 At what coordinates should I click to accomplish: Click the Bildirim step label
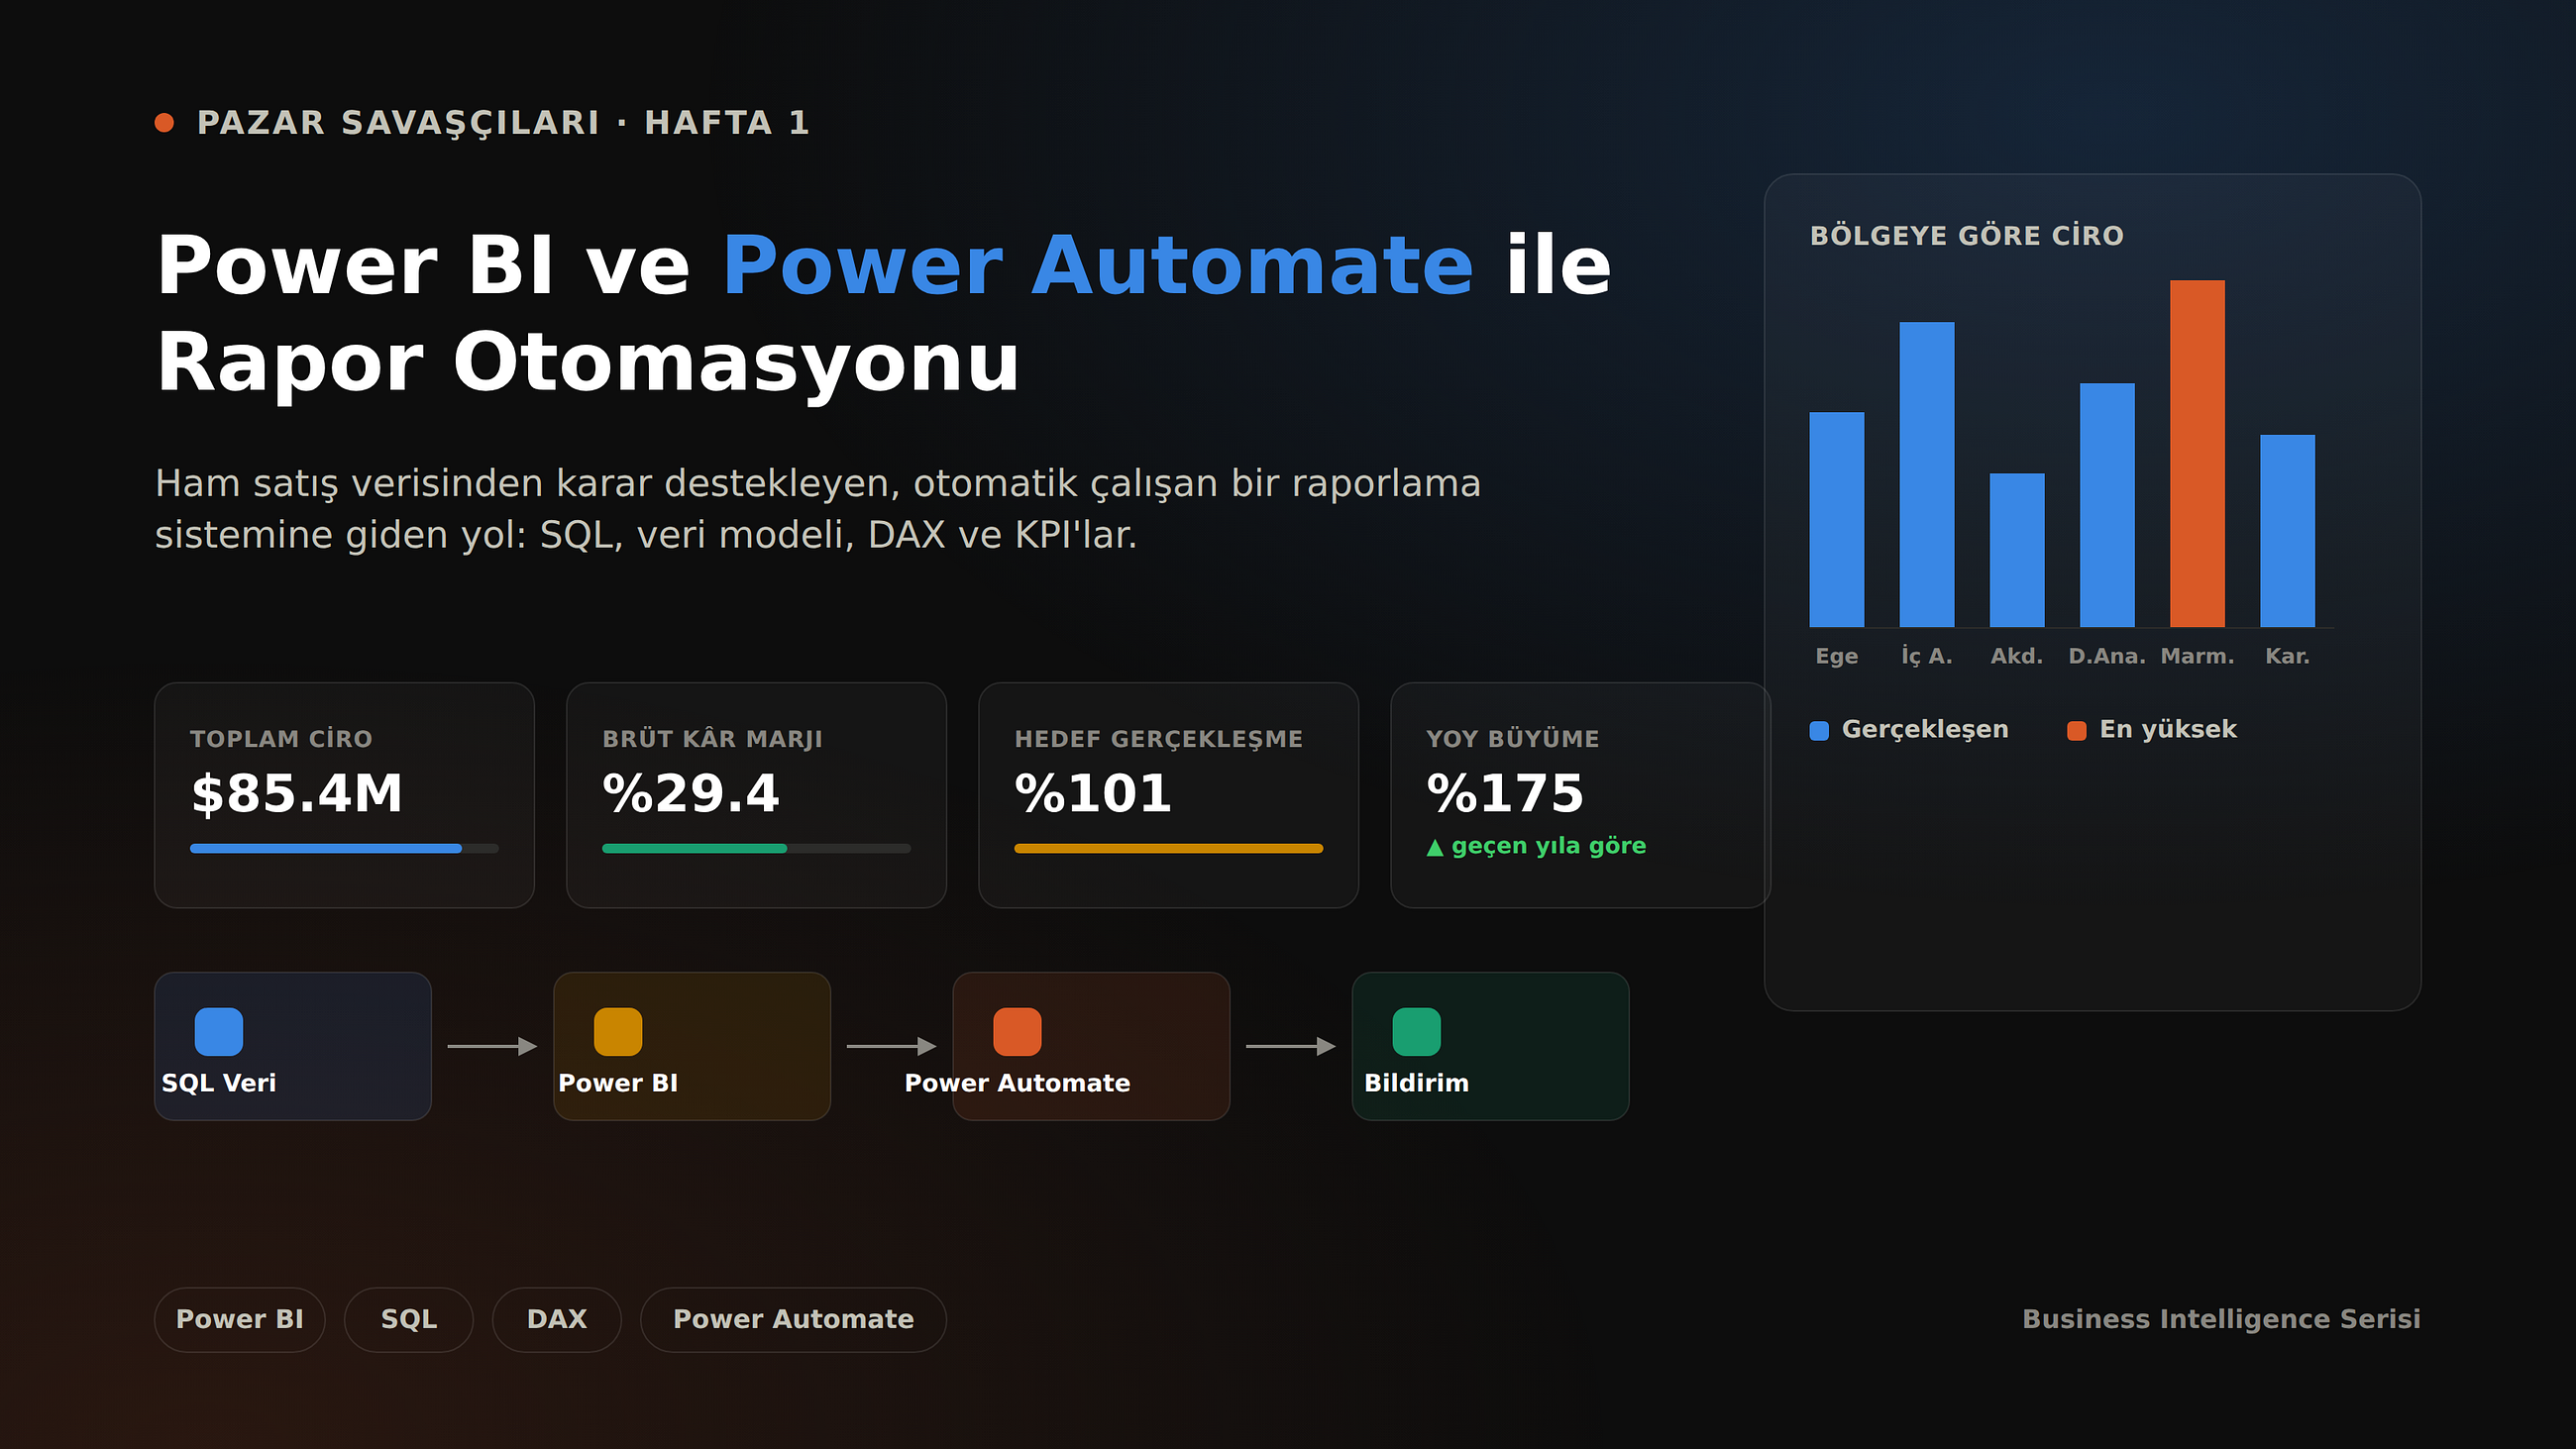[x=1416, y=1083]
